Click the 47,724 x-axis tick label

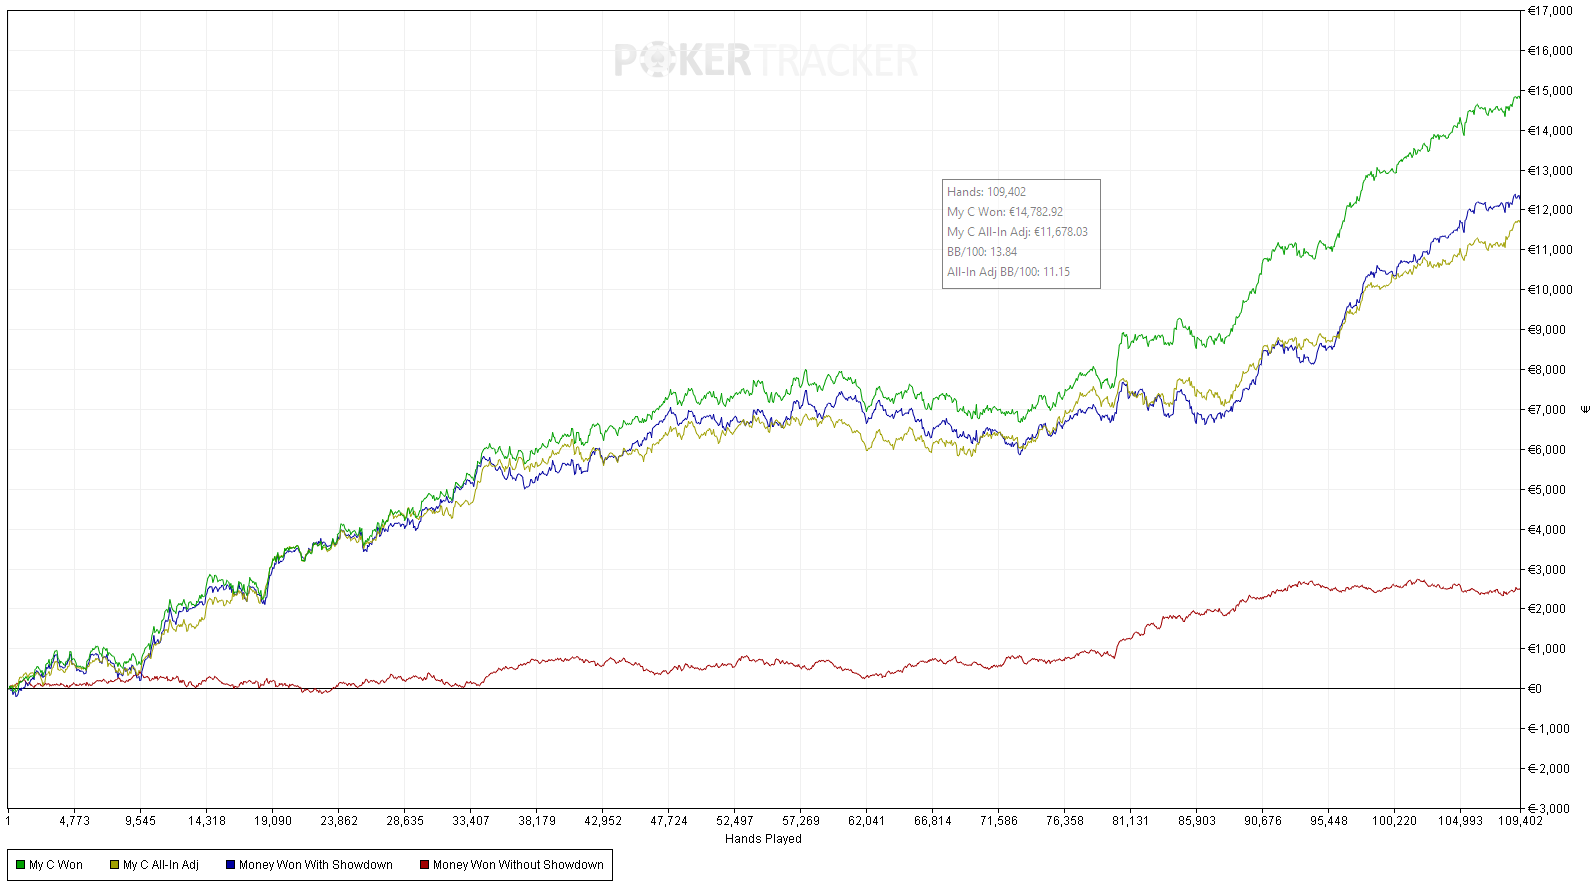(x=669, y=821)
